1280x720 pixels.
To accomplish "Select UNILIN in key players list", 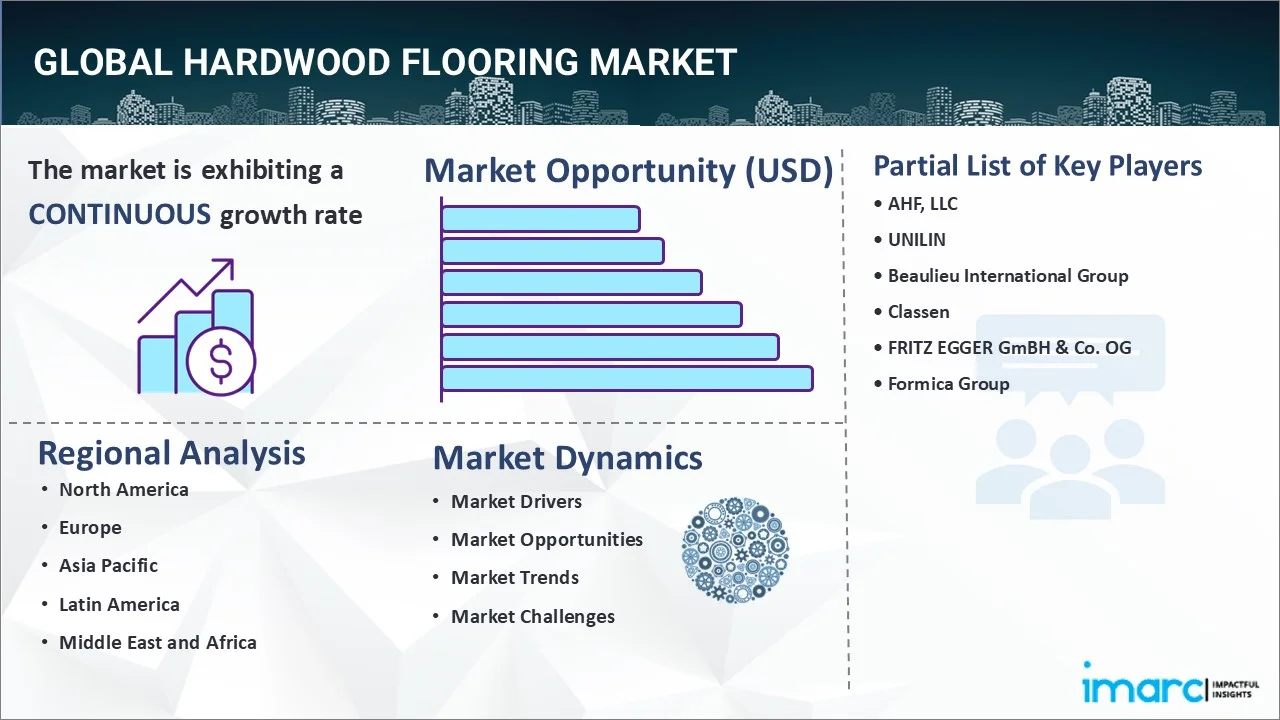I will click(916, 240).
